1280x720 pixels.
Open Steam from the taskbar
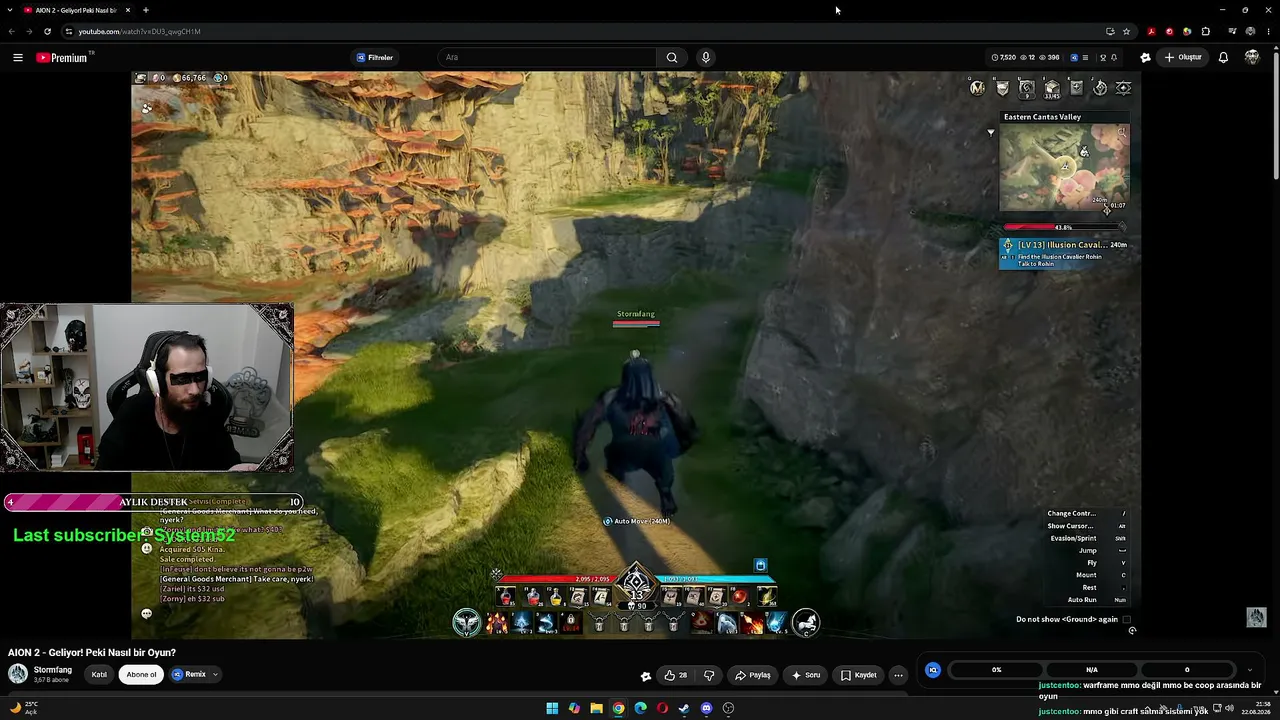pyautogui.click(x=684, y=708)
